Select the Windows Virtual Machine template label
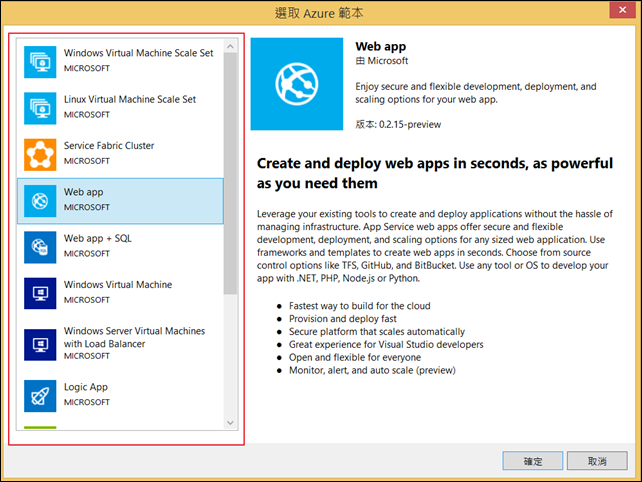Screen dimensions: 642x482 tap(118, 285)
